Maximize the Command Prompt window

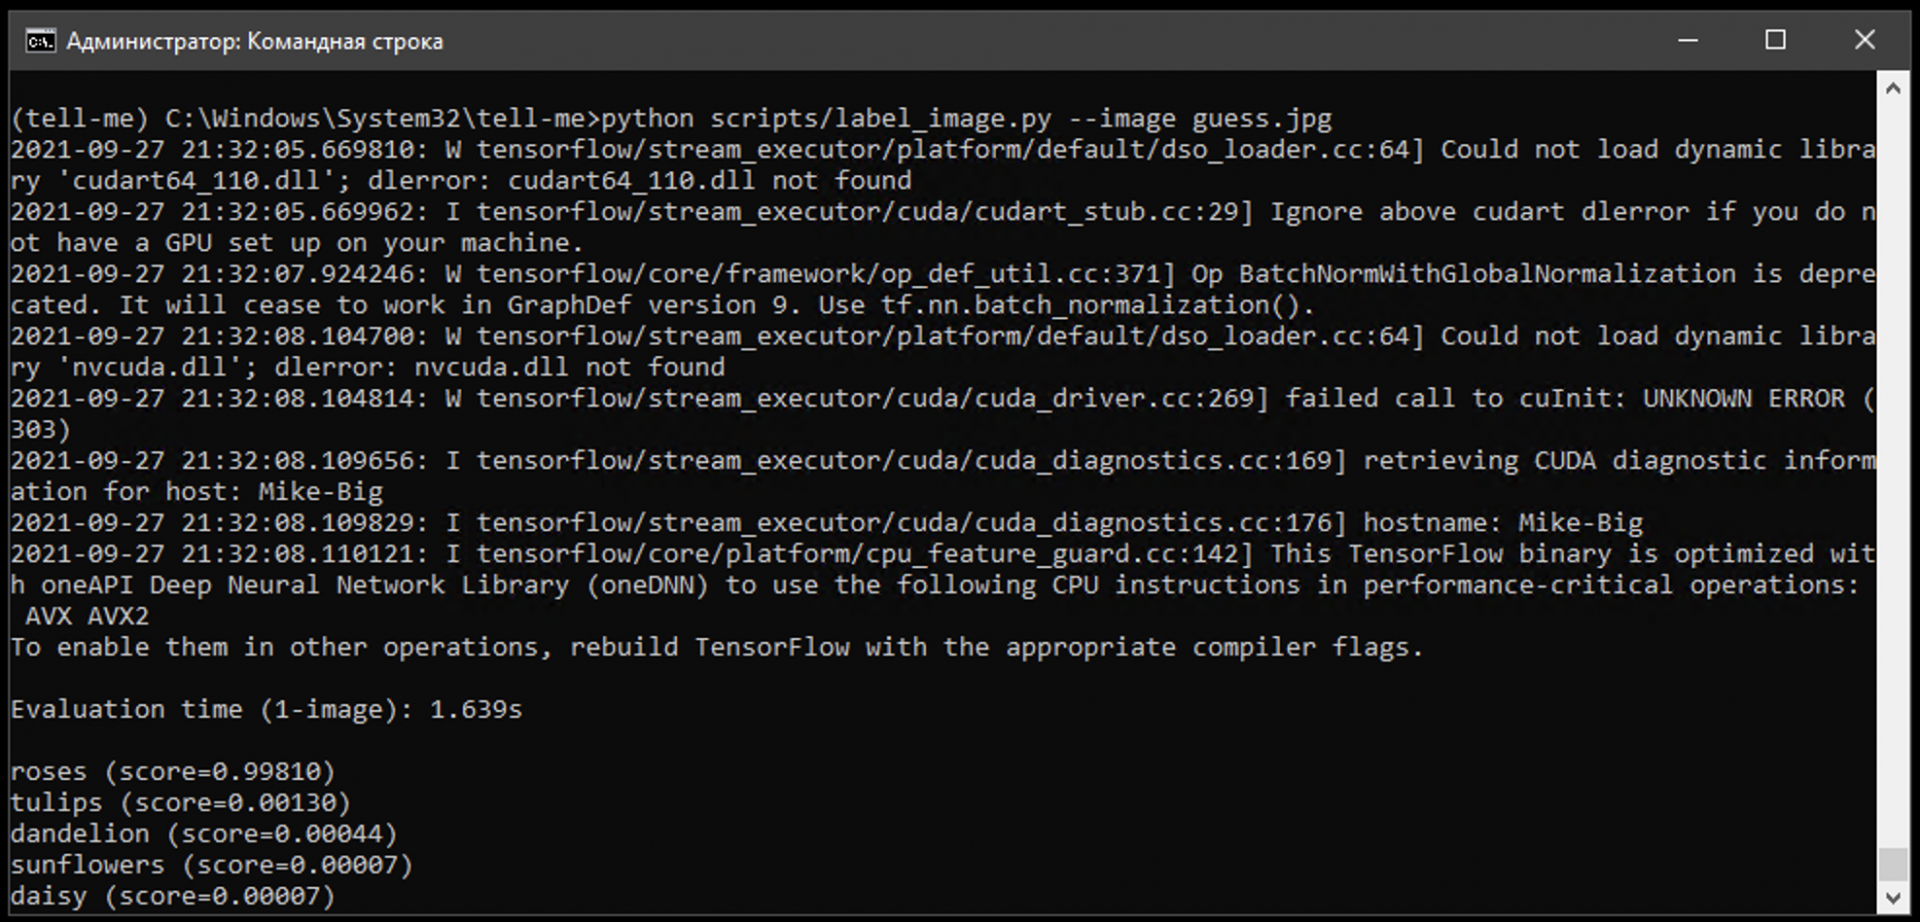tap(1776, 40)
